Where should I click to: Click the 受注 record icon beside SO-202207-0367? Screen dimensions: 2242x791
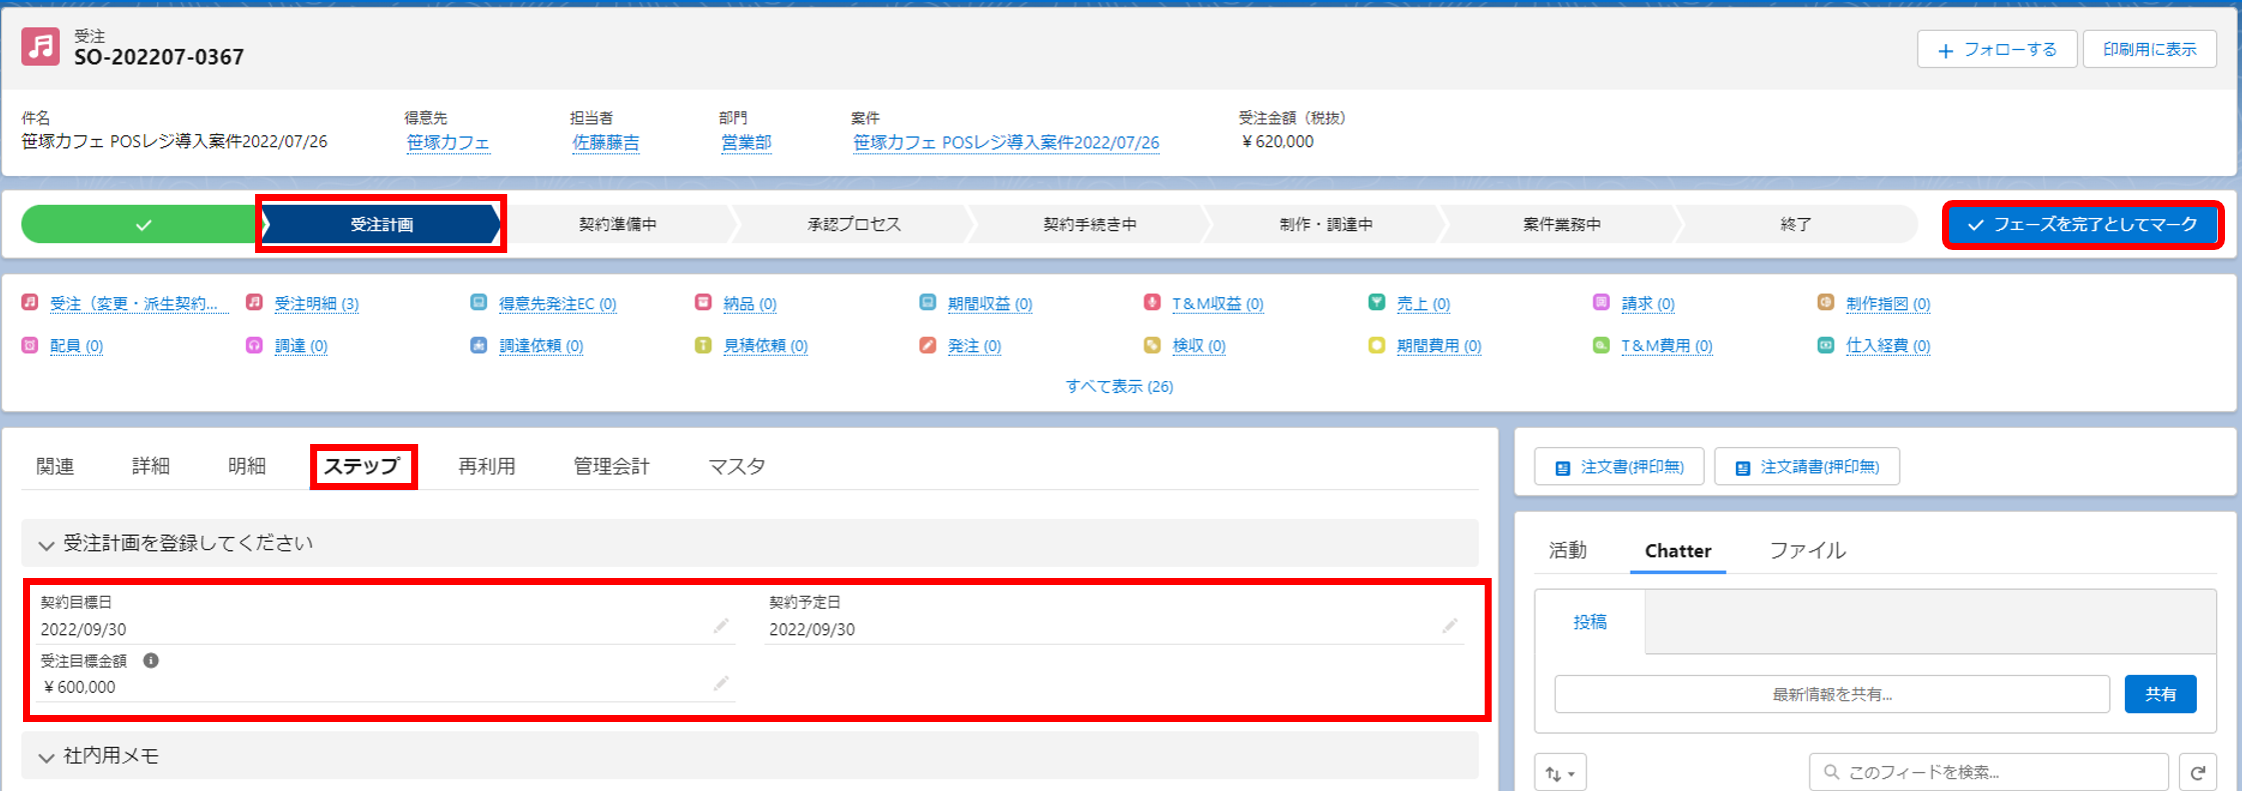tap(41, 47)
